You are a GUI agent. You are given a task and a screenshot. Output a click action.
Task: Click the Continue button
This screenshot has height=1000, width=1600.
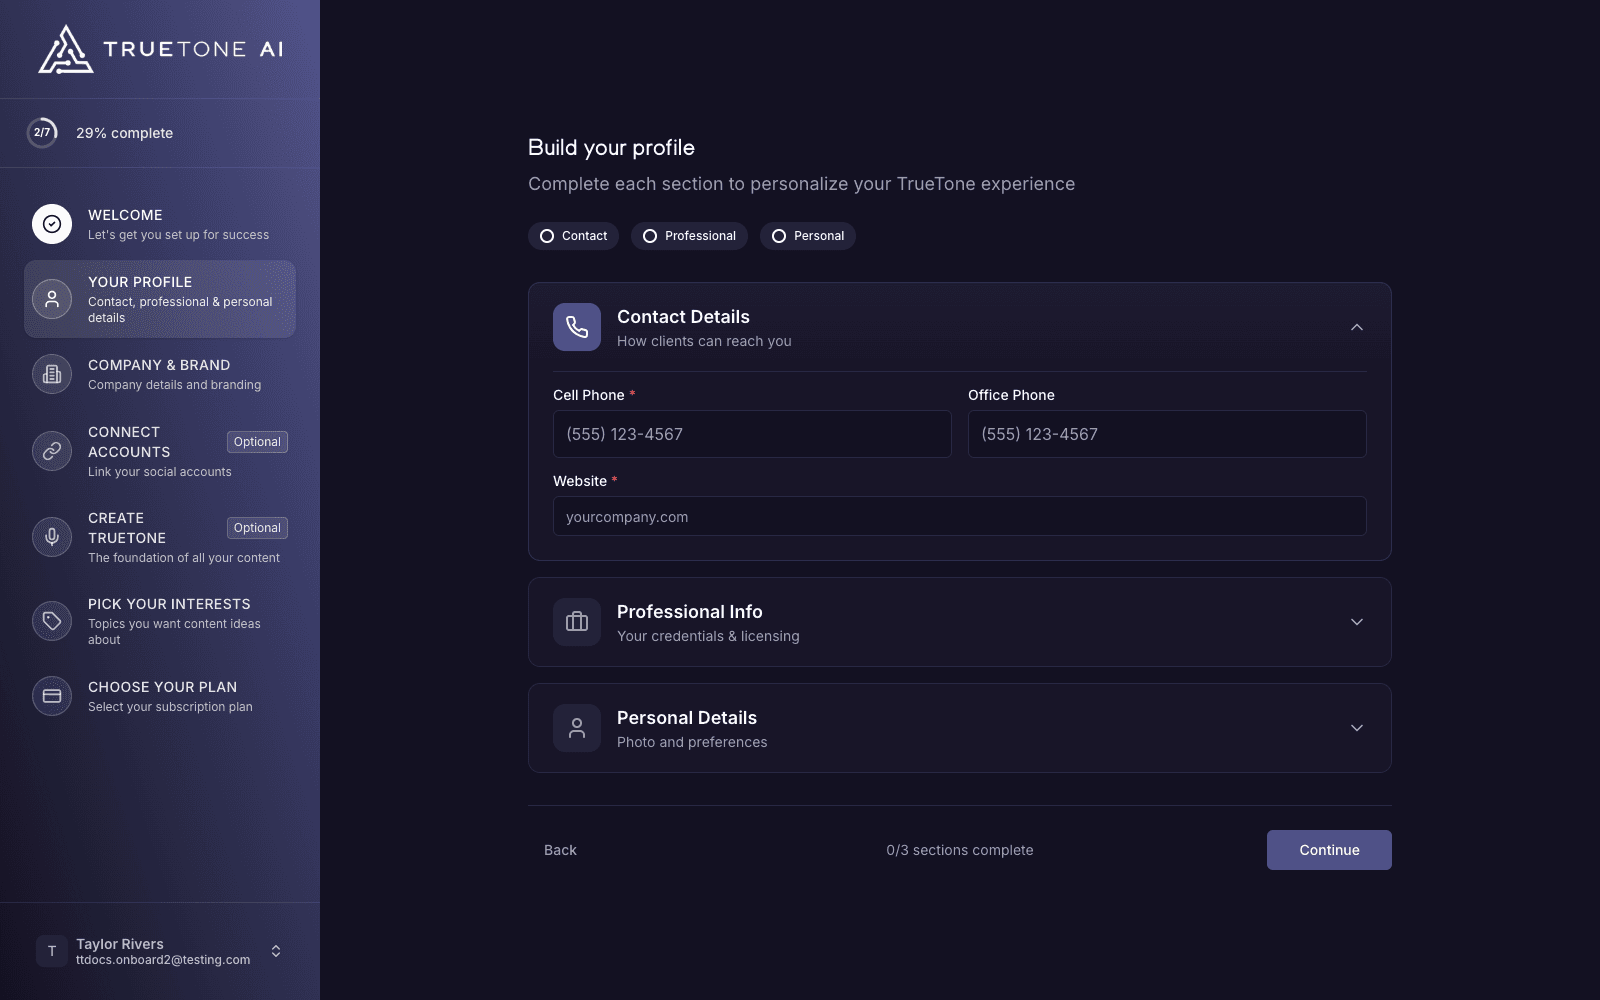click(x=1329, y=850)
